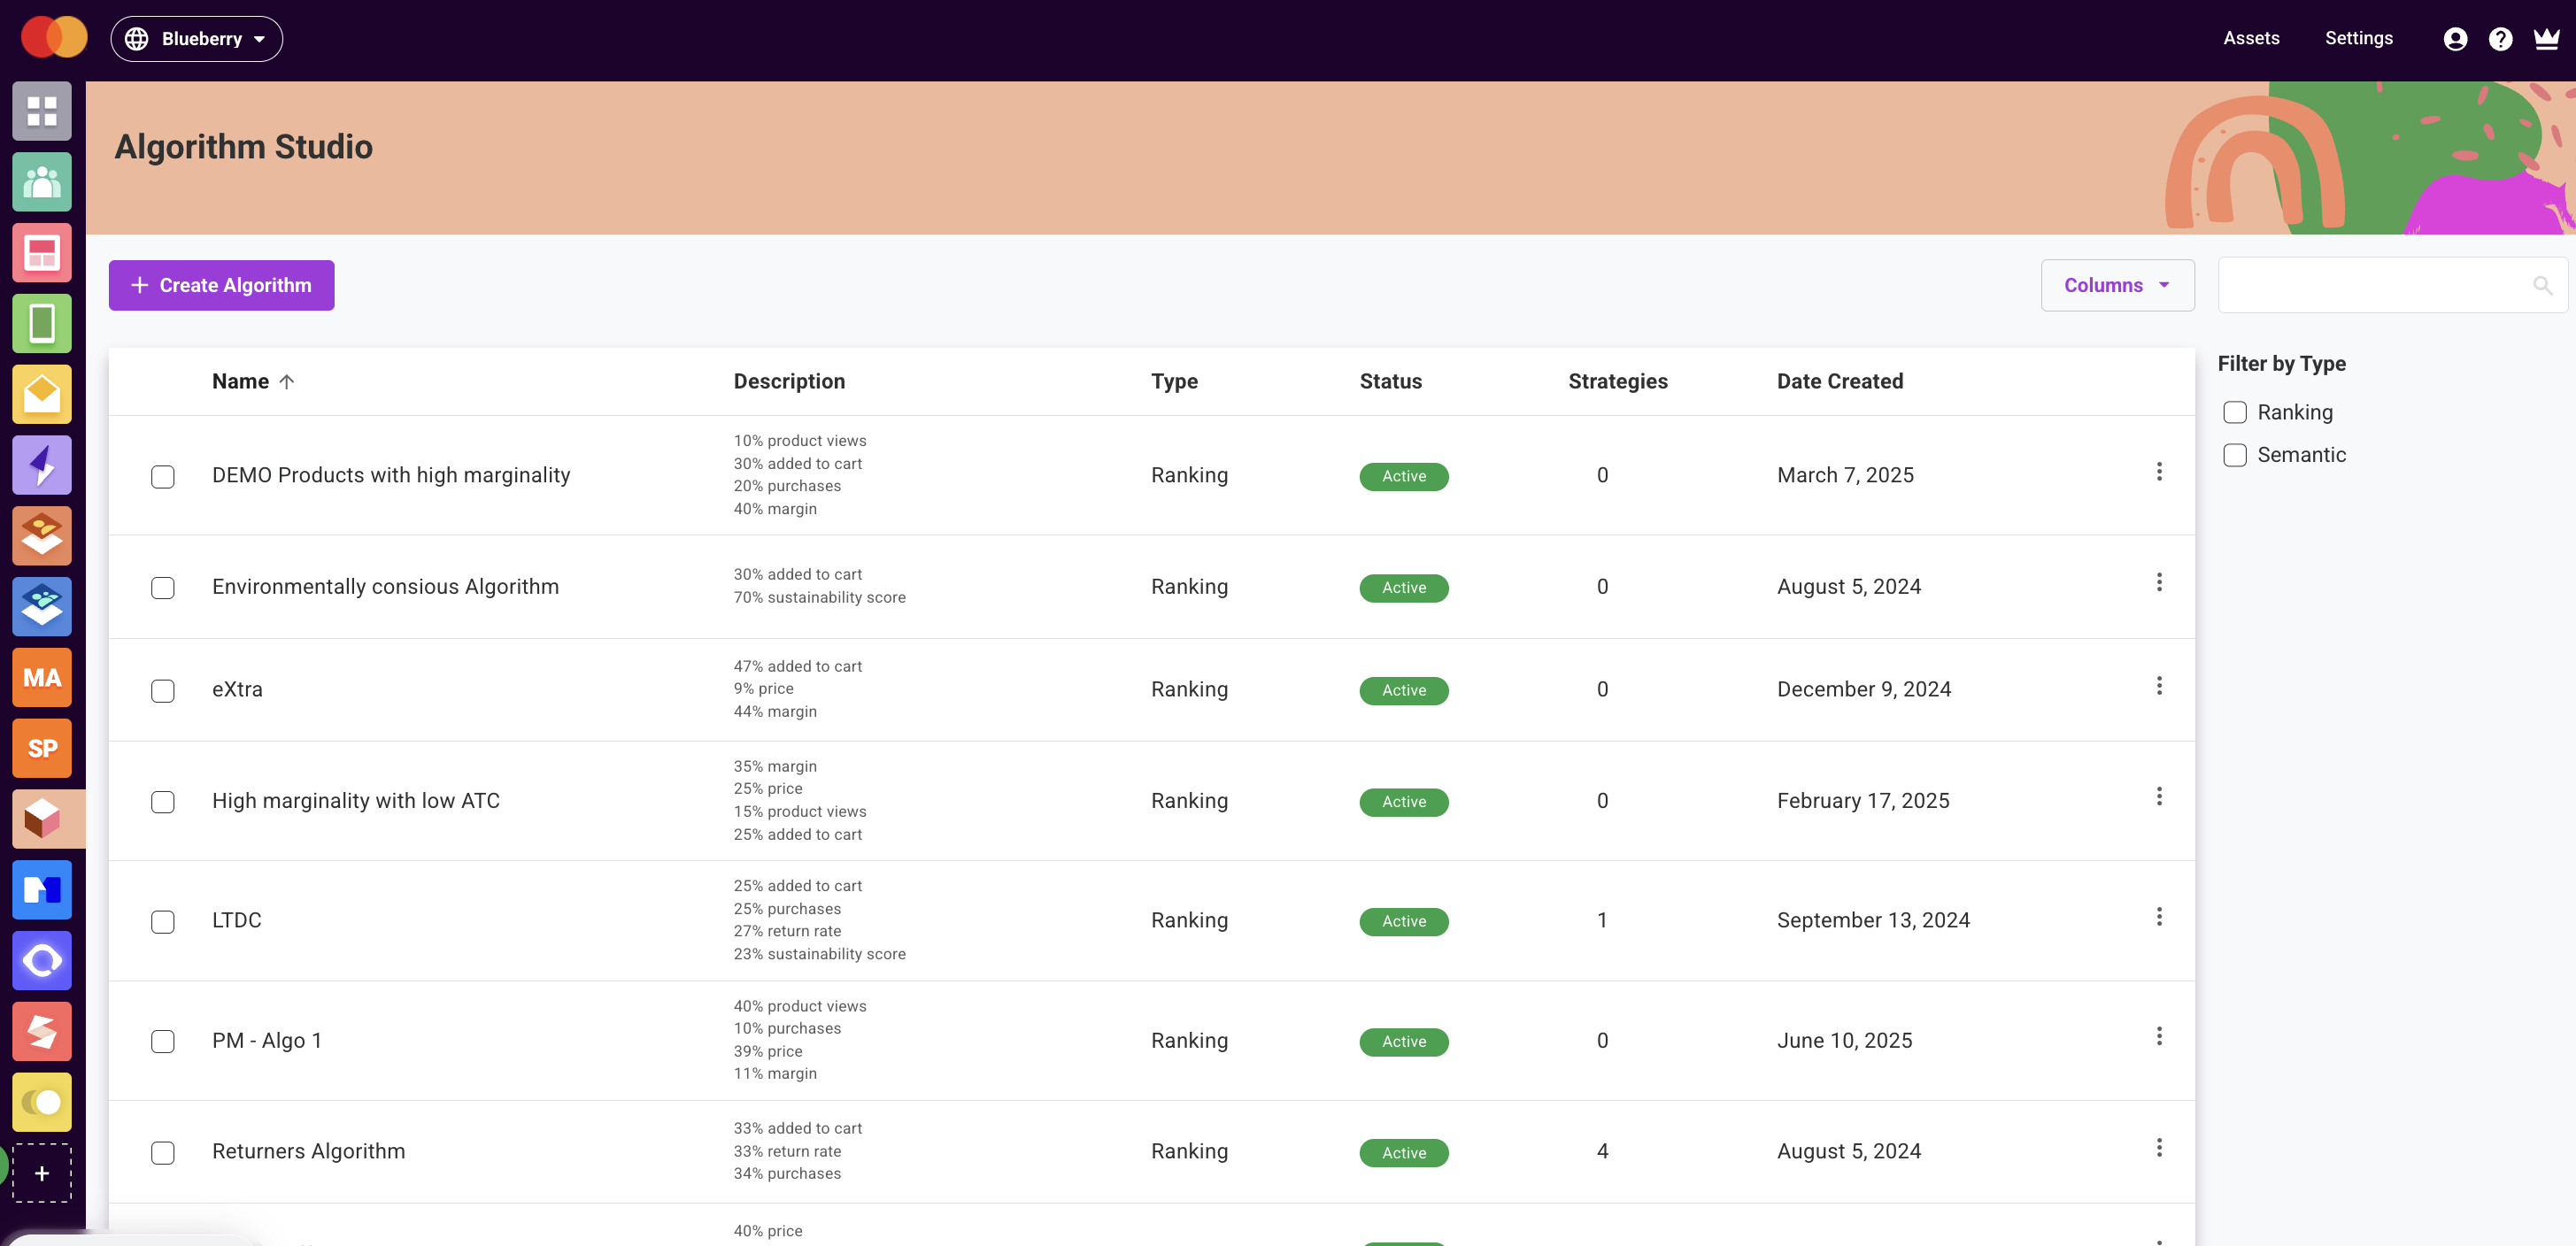Screen dimensions: 2576x1246
Task: Open the audience people icon in sidebar
Action: click(x=42, y=182)
